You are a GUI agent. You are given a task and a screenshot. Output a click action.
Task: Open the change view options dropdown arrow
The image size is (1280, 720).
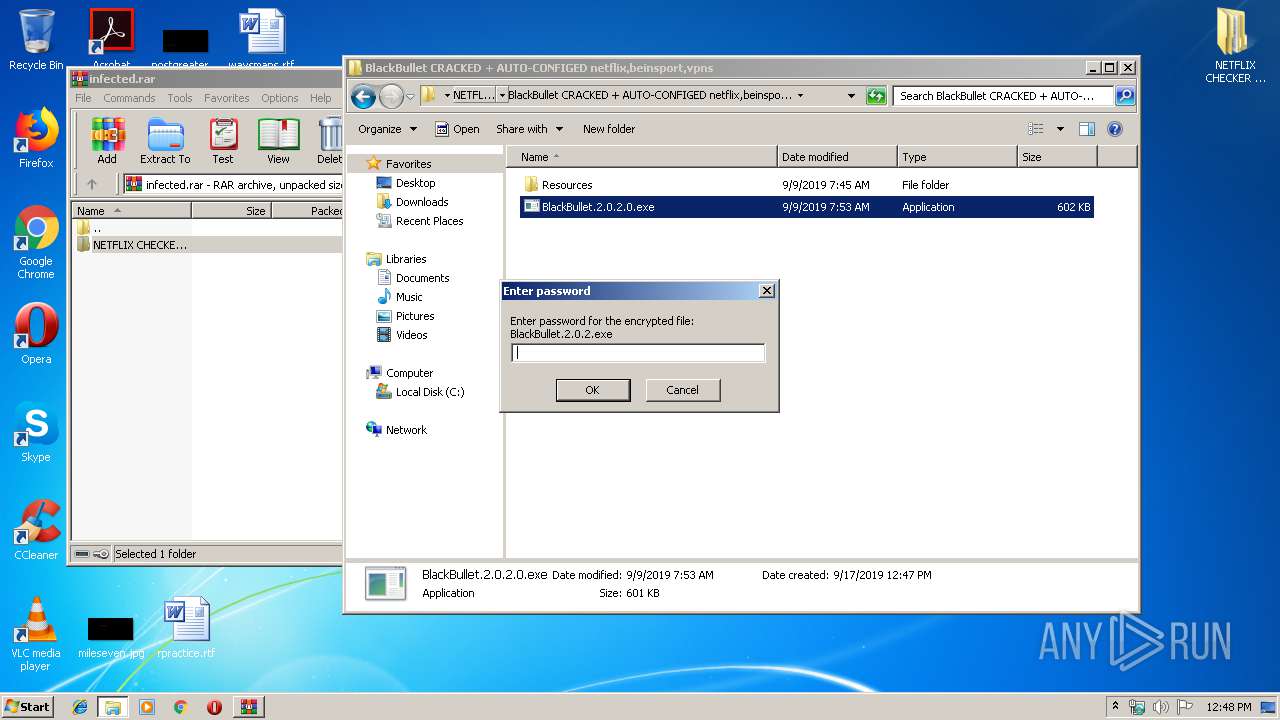pyautogui.click(x=1060, y=129)
